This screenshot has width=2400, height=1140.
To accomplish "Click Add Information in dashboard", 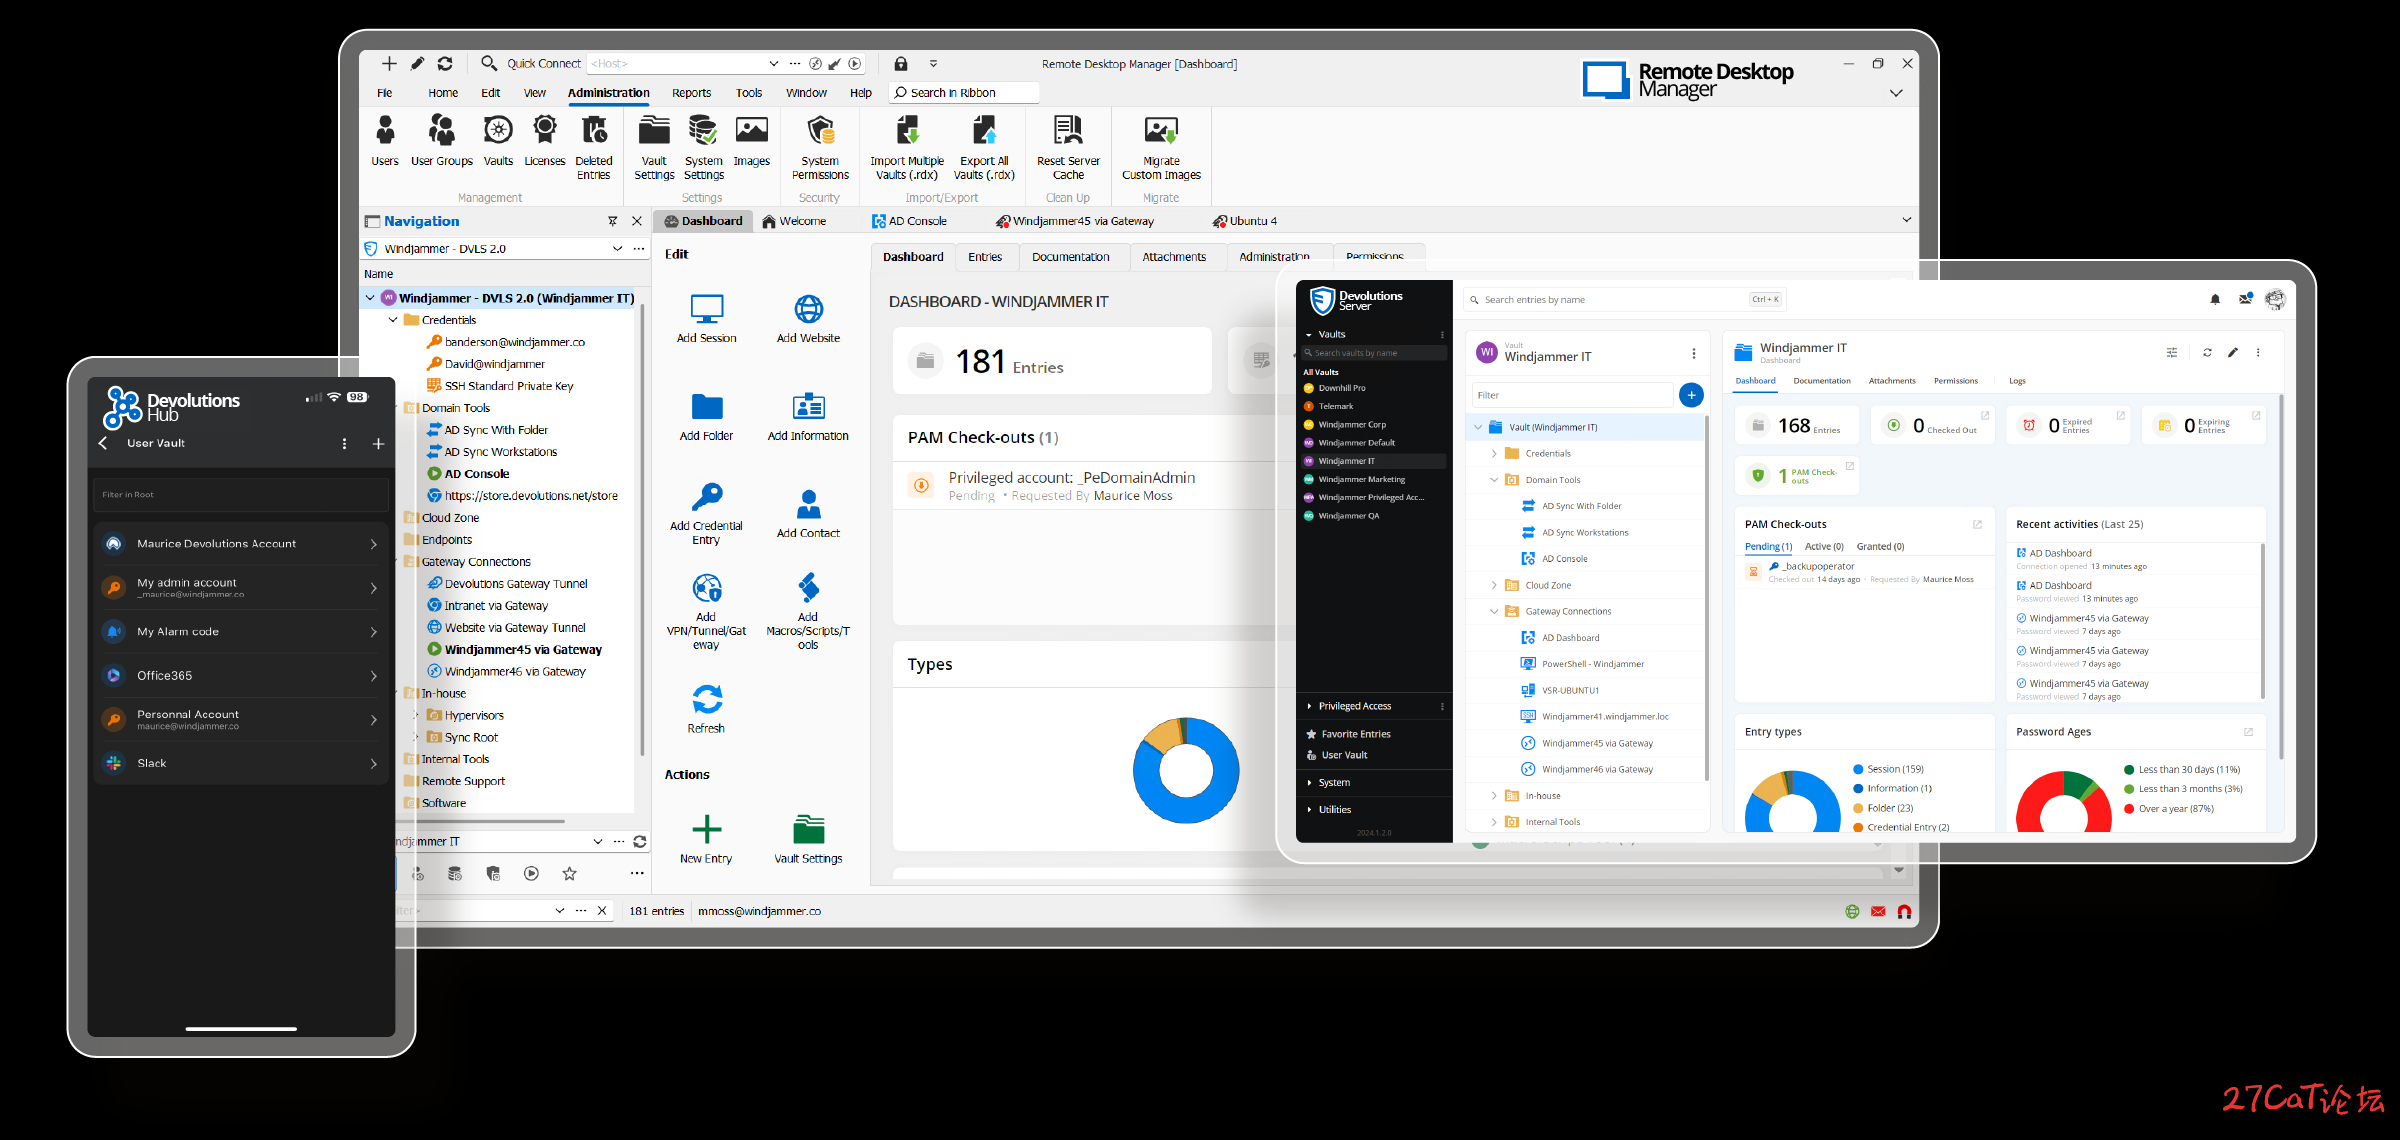I will pyautogui.click(x=808, y=417).
